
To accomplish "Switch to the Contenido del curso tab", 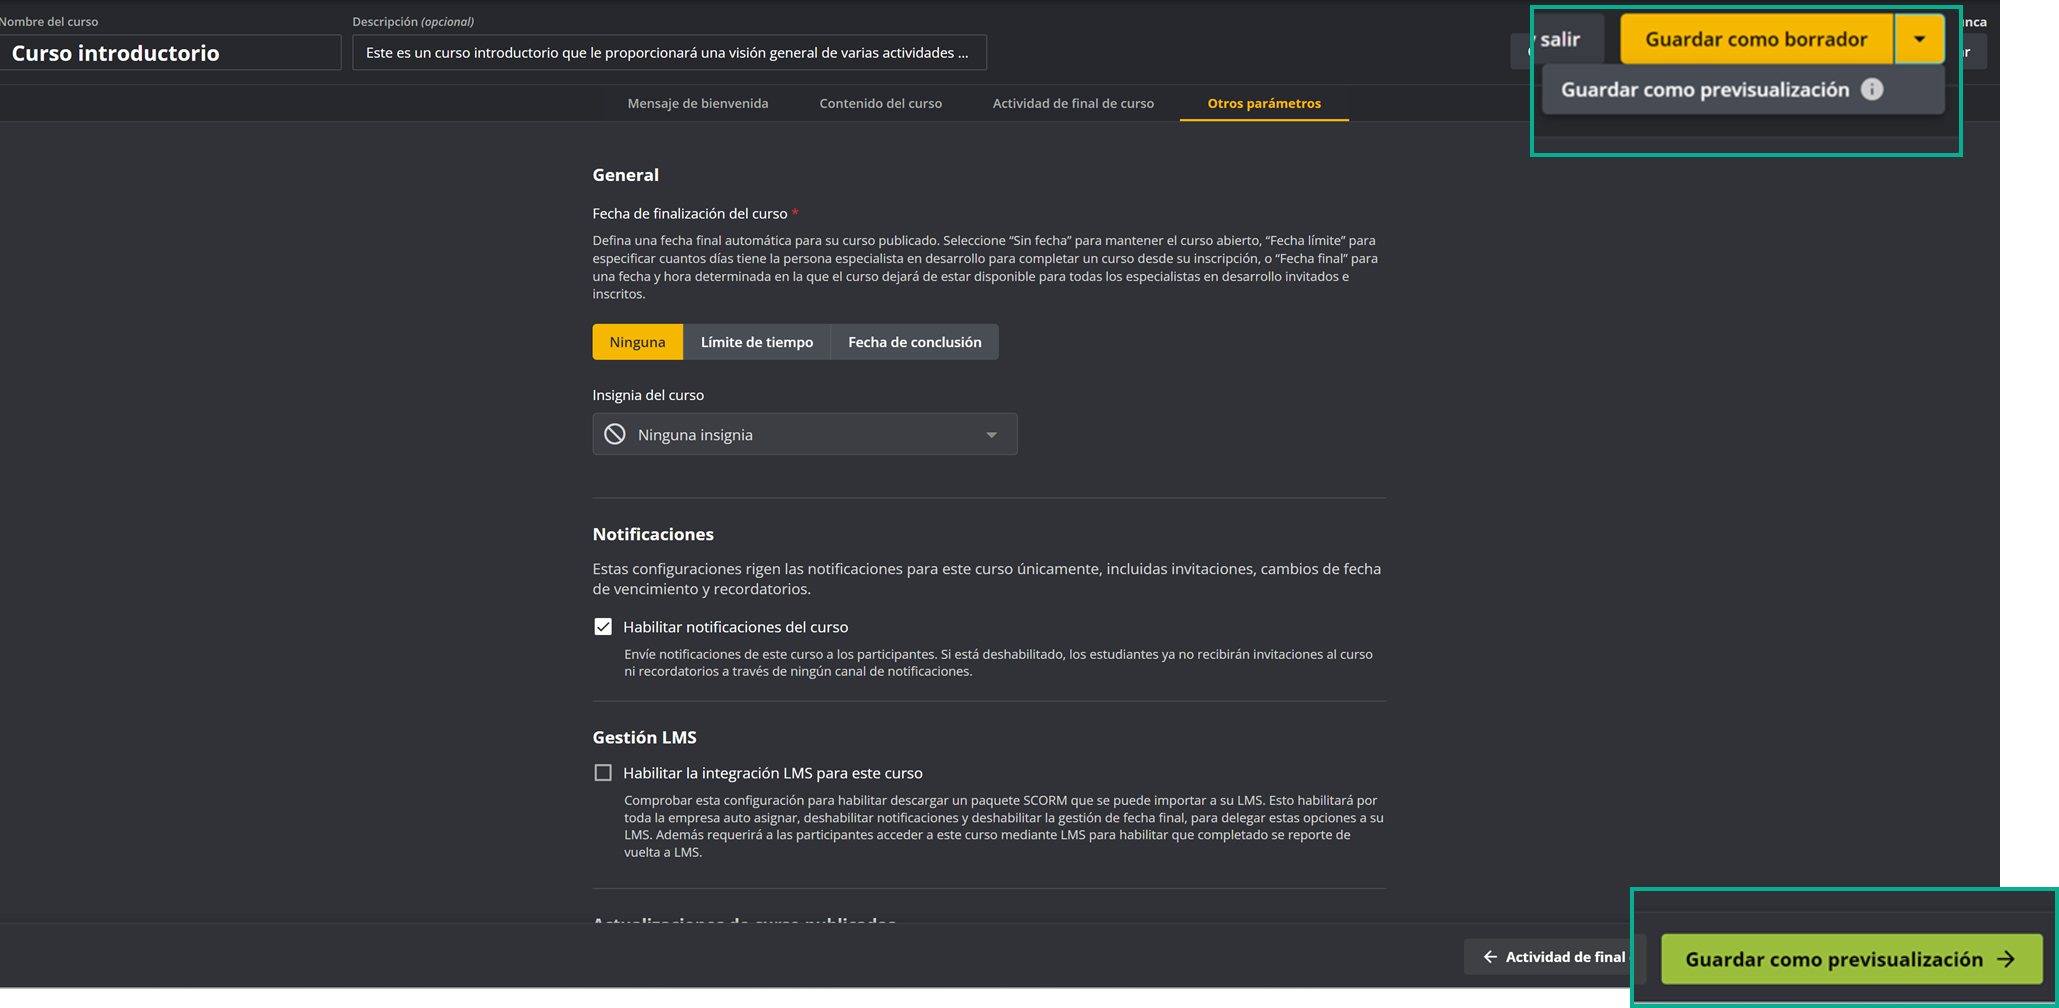I will click(881, 103).
